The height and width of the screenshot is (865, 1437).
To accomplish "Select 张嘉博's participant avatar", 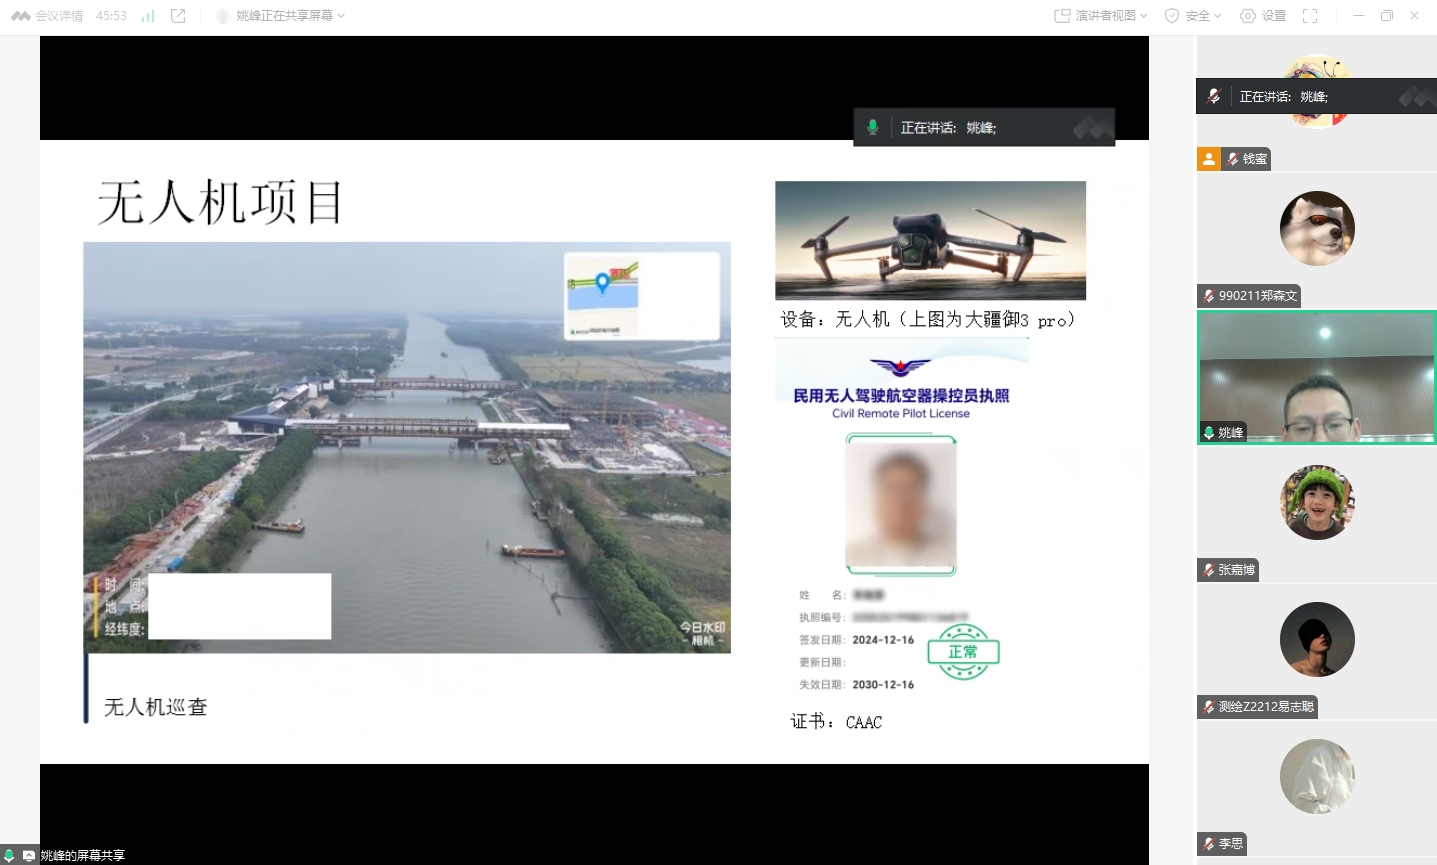I will [x=1317, y=503].
